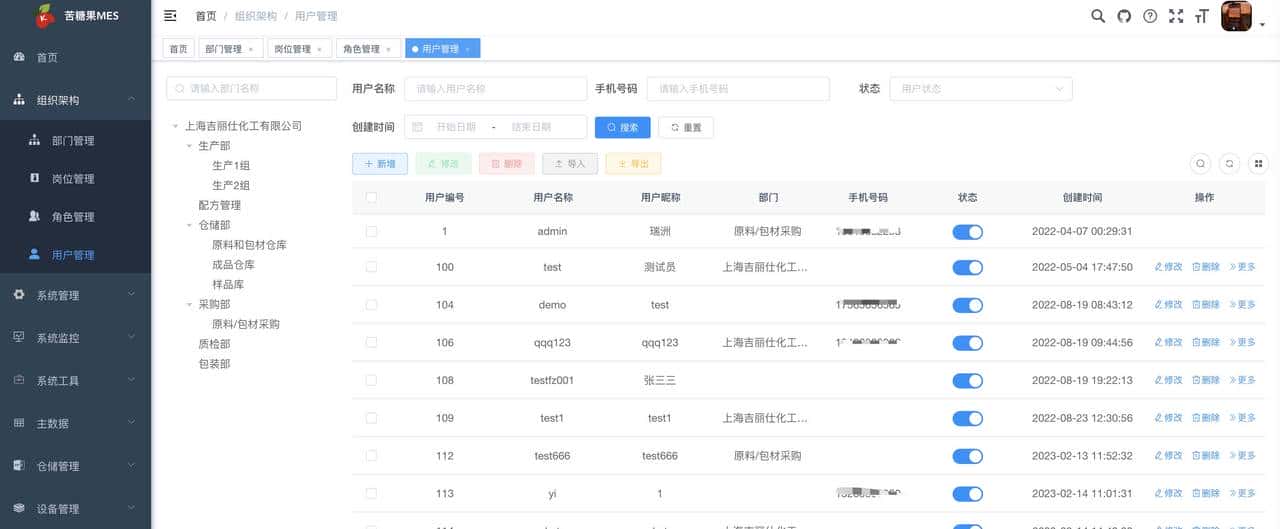The width and height of the screenshot is (1280, 529).
Task: Open the header search magnifier icon
Action: tap(1098, 16)
